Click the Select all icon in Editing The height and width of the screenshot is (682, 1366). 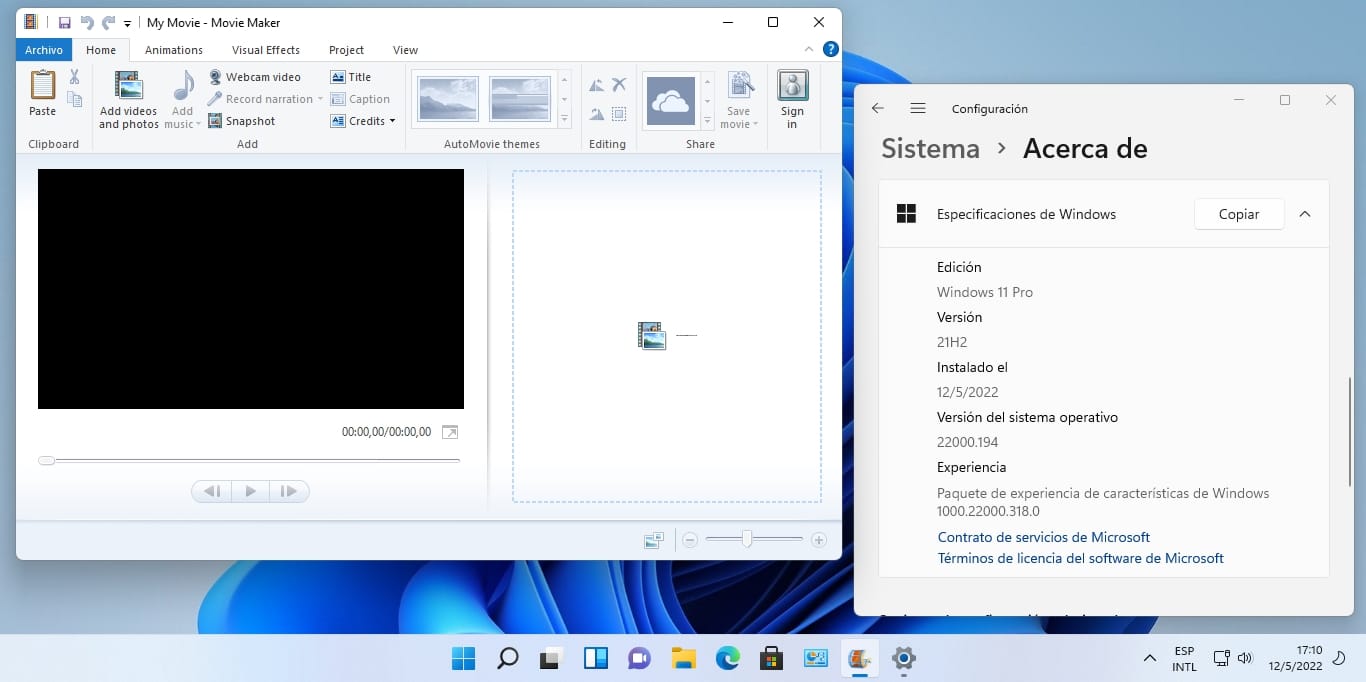pyautogui.click(x=619, y=114)
